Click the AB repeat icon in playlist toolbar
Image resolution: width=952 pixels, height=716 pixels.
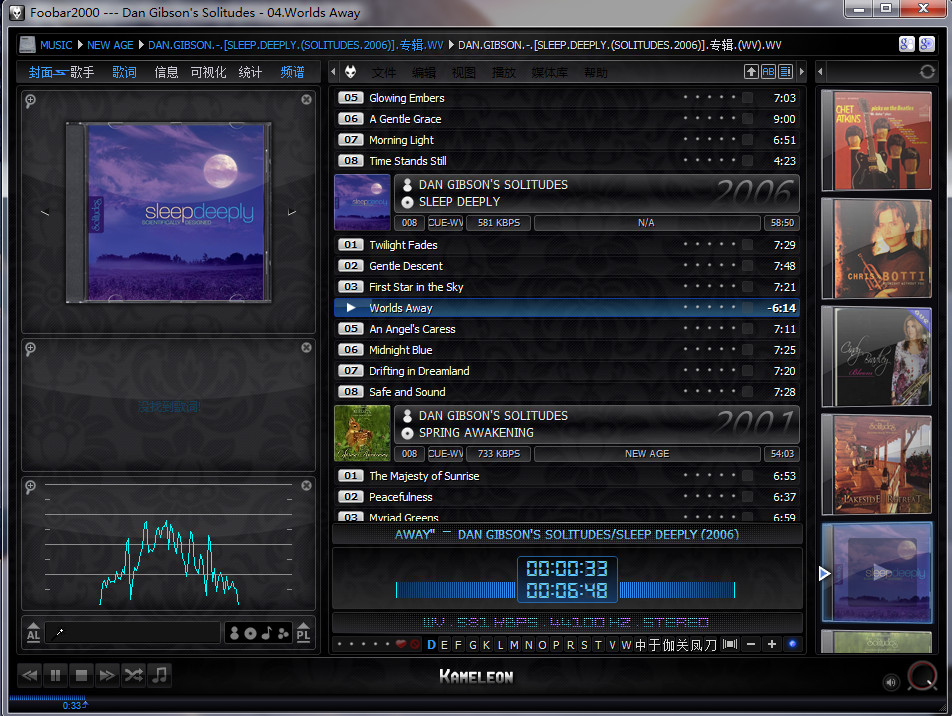coord(768,72)
